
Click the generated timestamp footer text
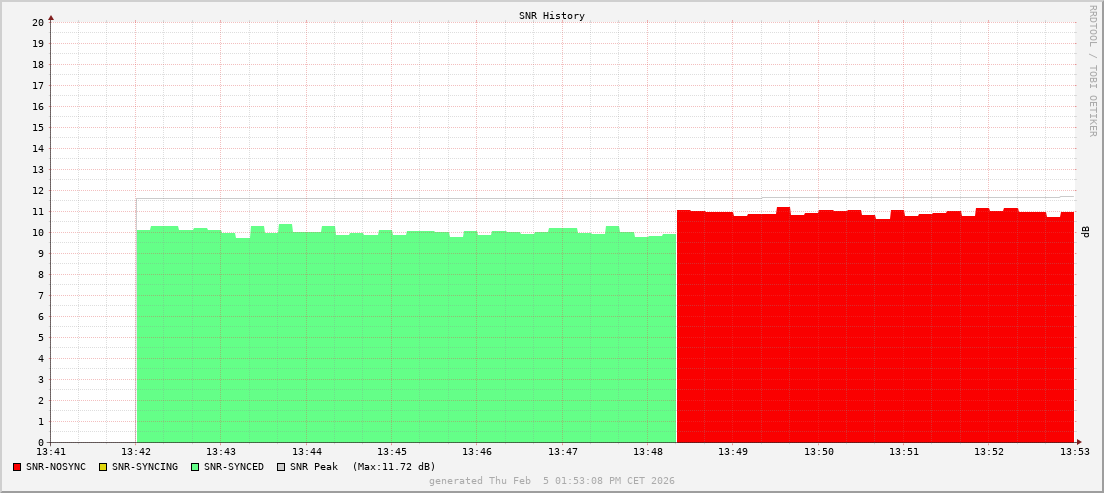click(x=552, y=481)
